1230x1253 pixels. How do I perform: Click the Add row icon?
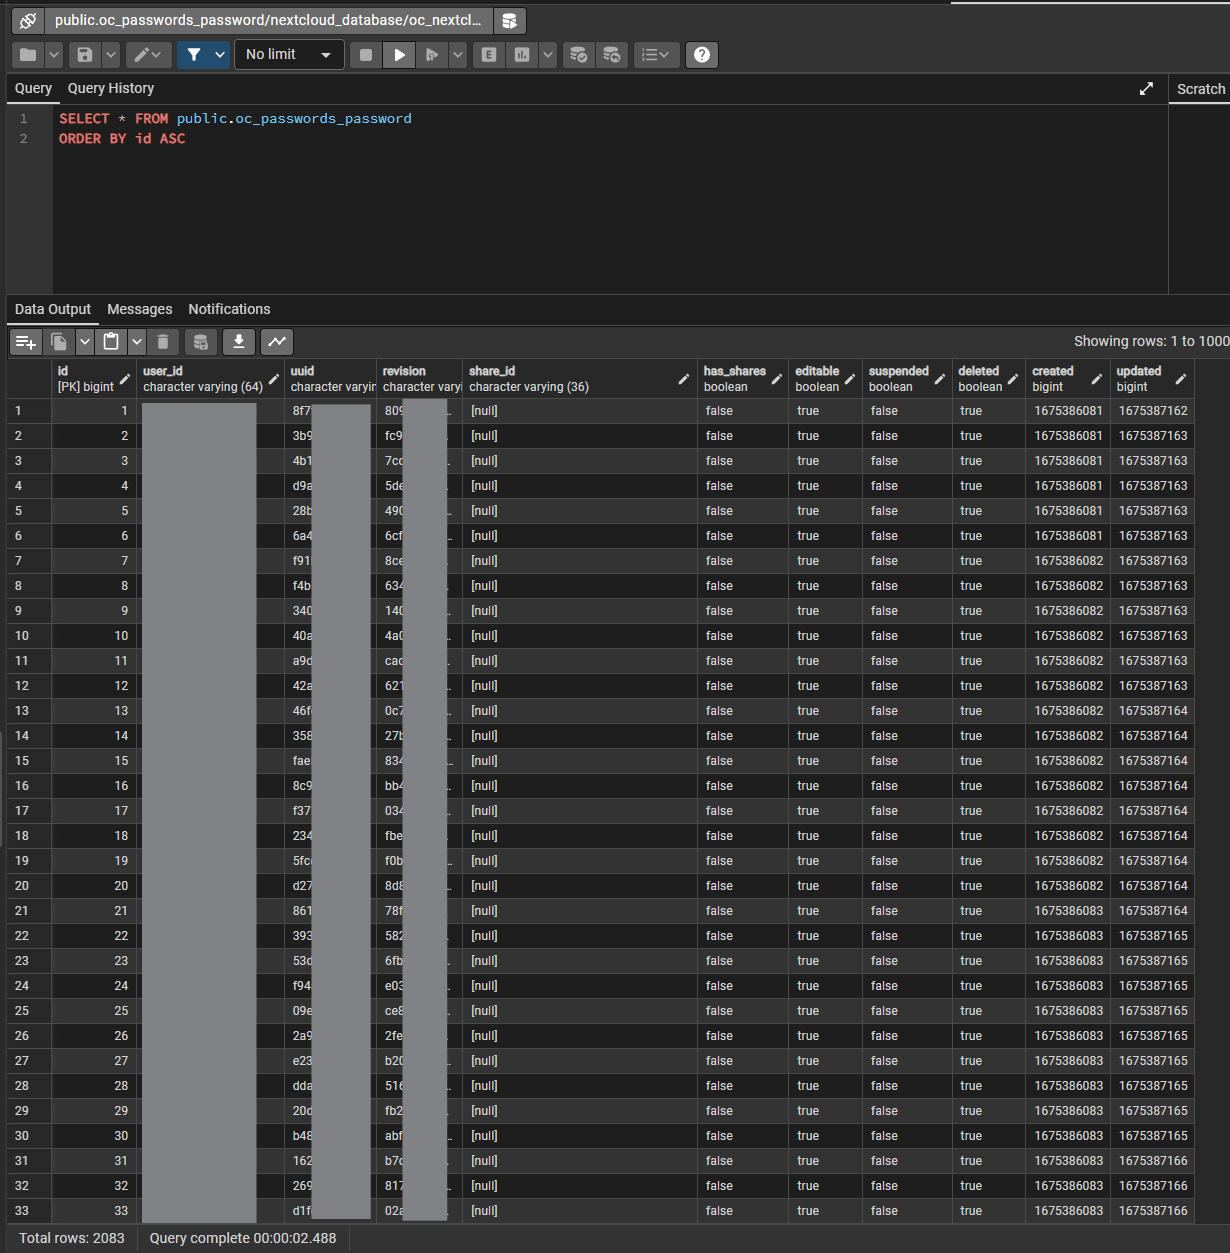(26, 342)
